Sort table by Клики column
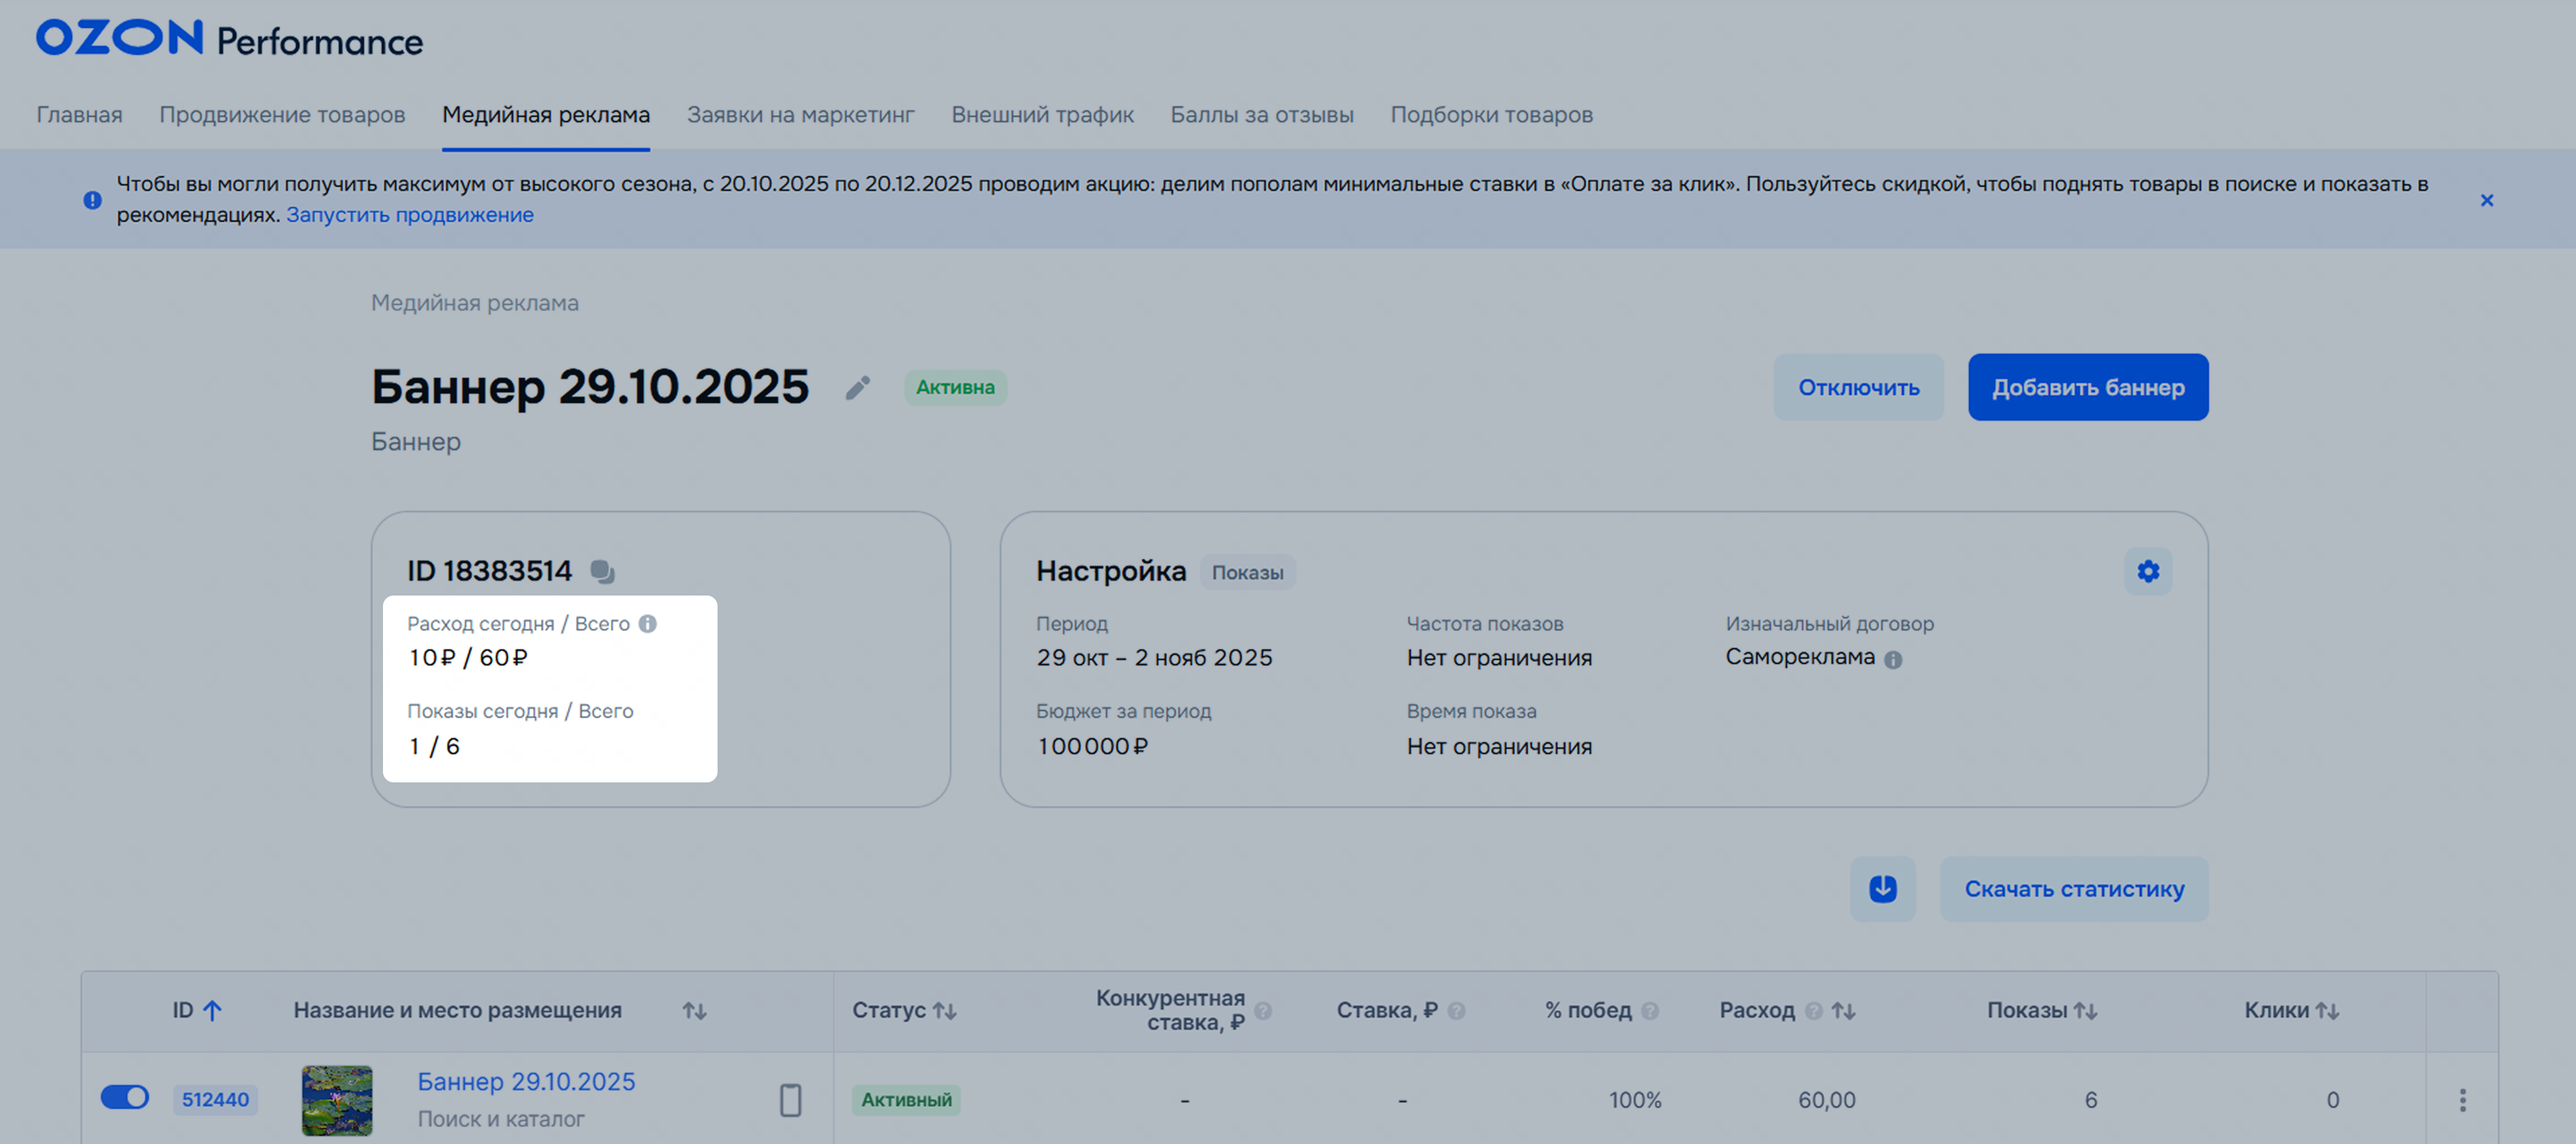The height and width of the screenshot is (1144, 2576). pos(2327,1011)
